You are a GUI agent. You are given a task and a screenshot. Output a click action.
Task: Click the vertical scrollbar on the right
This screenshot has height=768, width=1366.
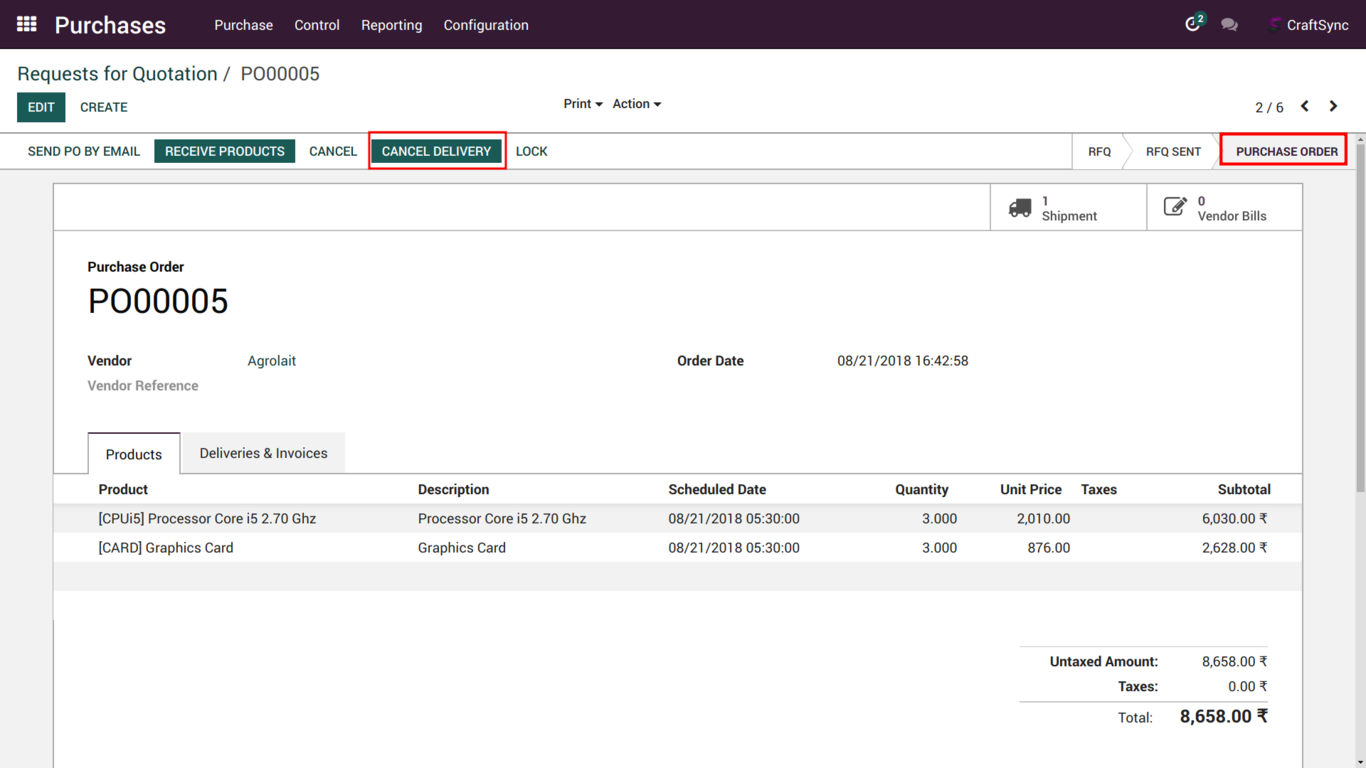(x=1360, y=320)
